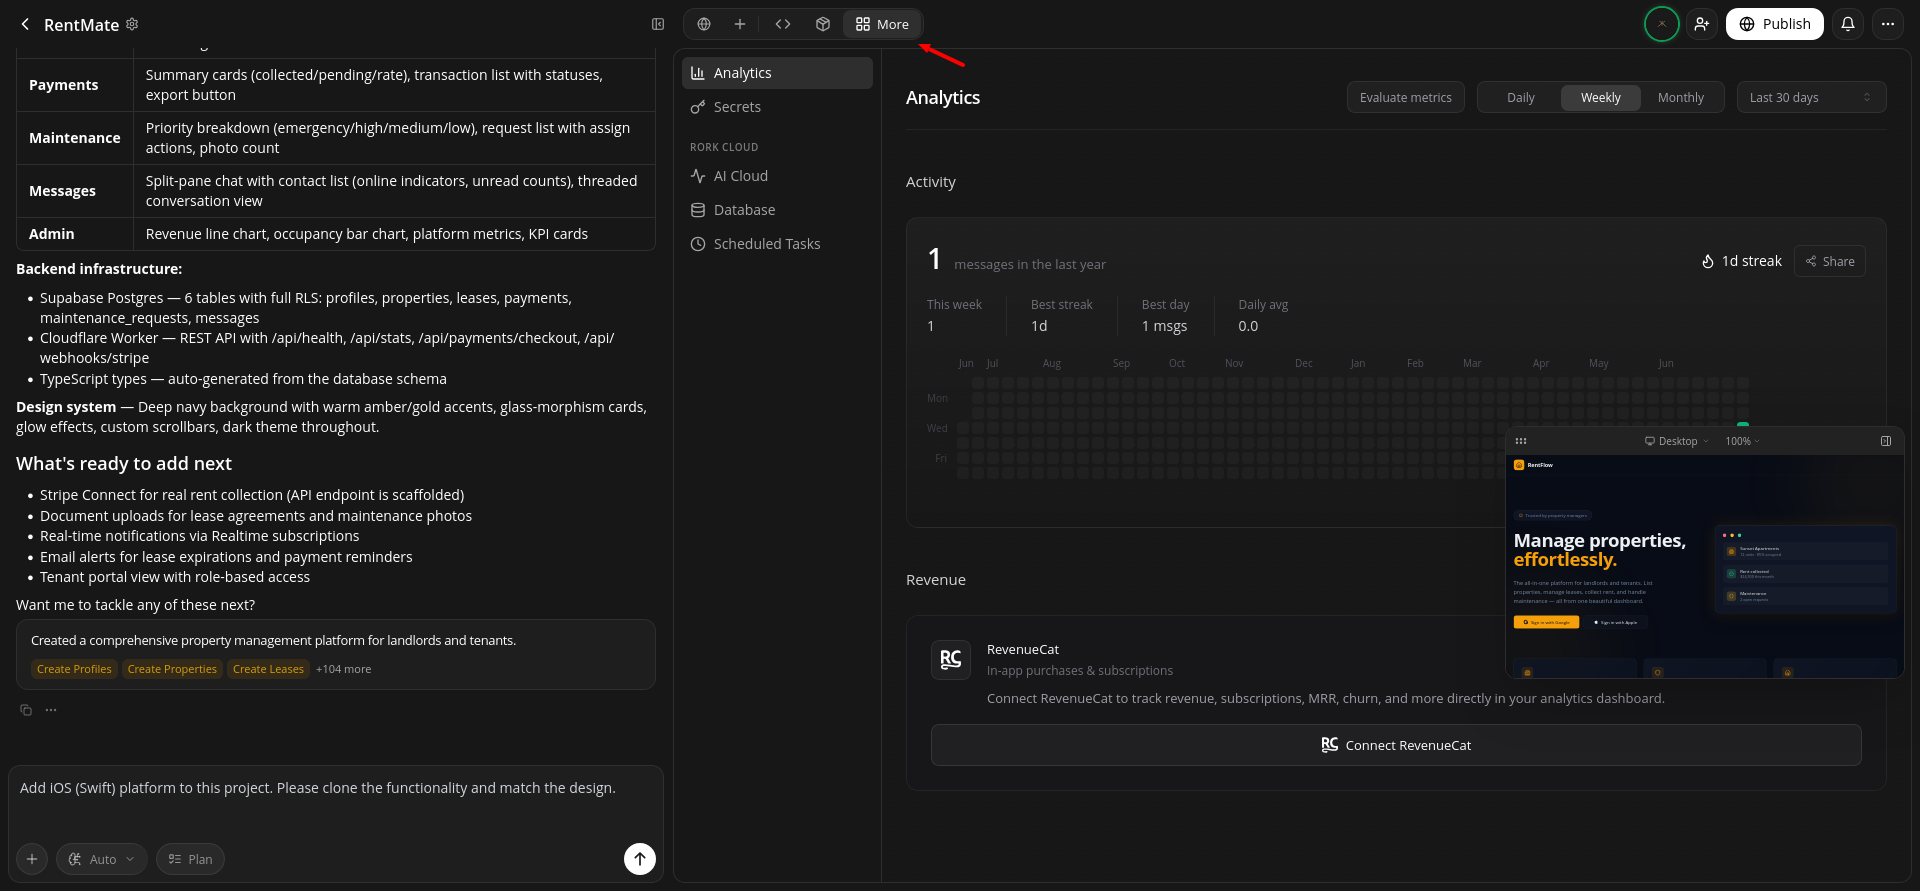Click the 'Best day' value 1 msgs
This screenshot has width=1920, height=891.
coord(1164,326)
